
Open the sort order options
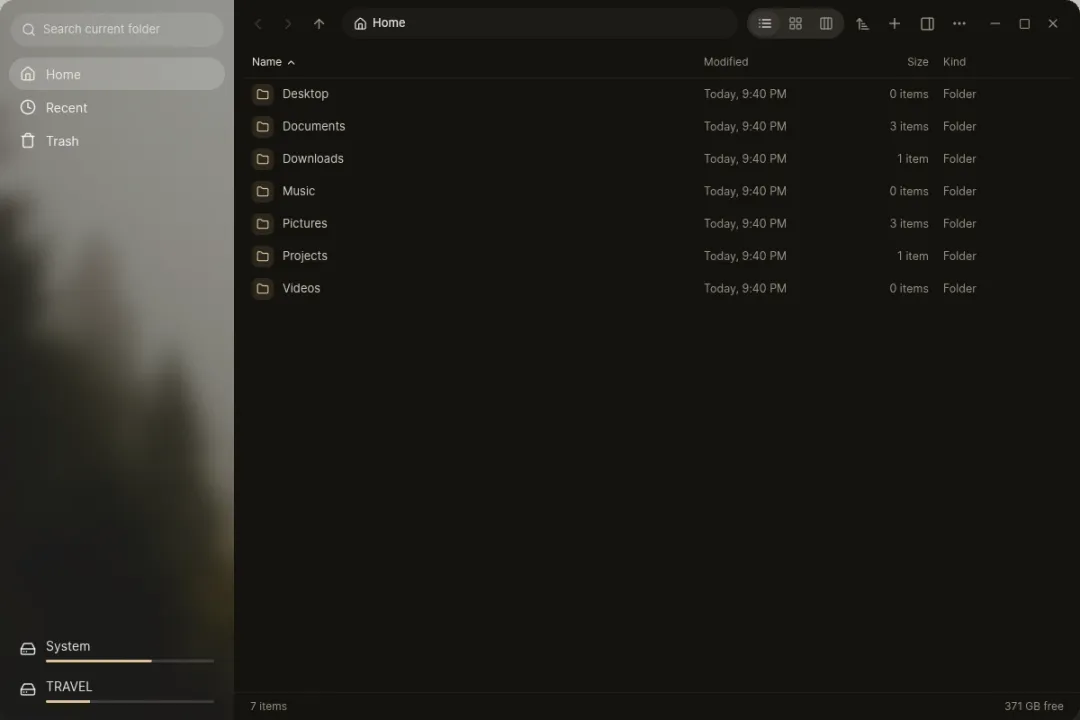click(862, 24)
